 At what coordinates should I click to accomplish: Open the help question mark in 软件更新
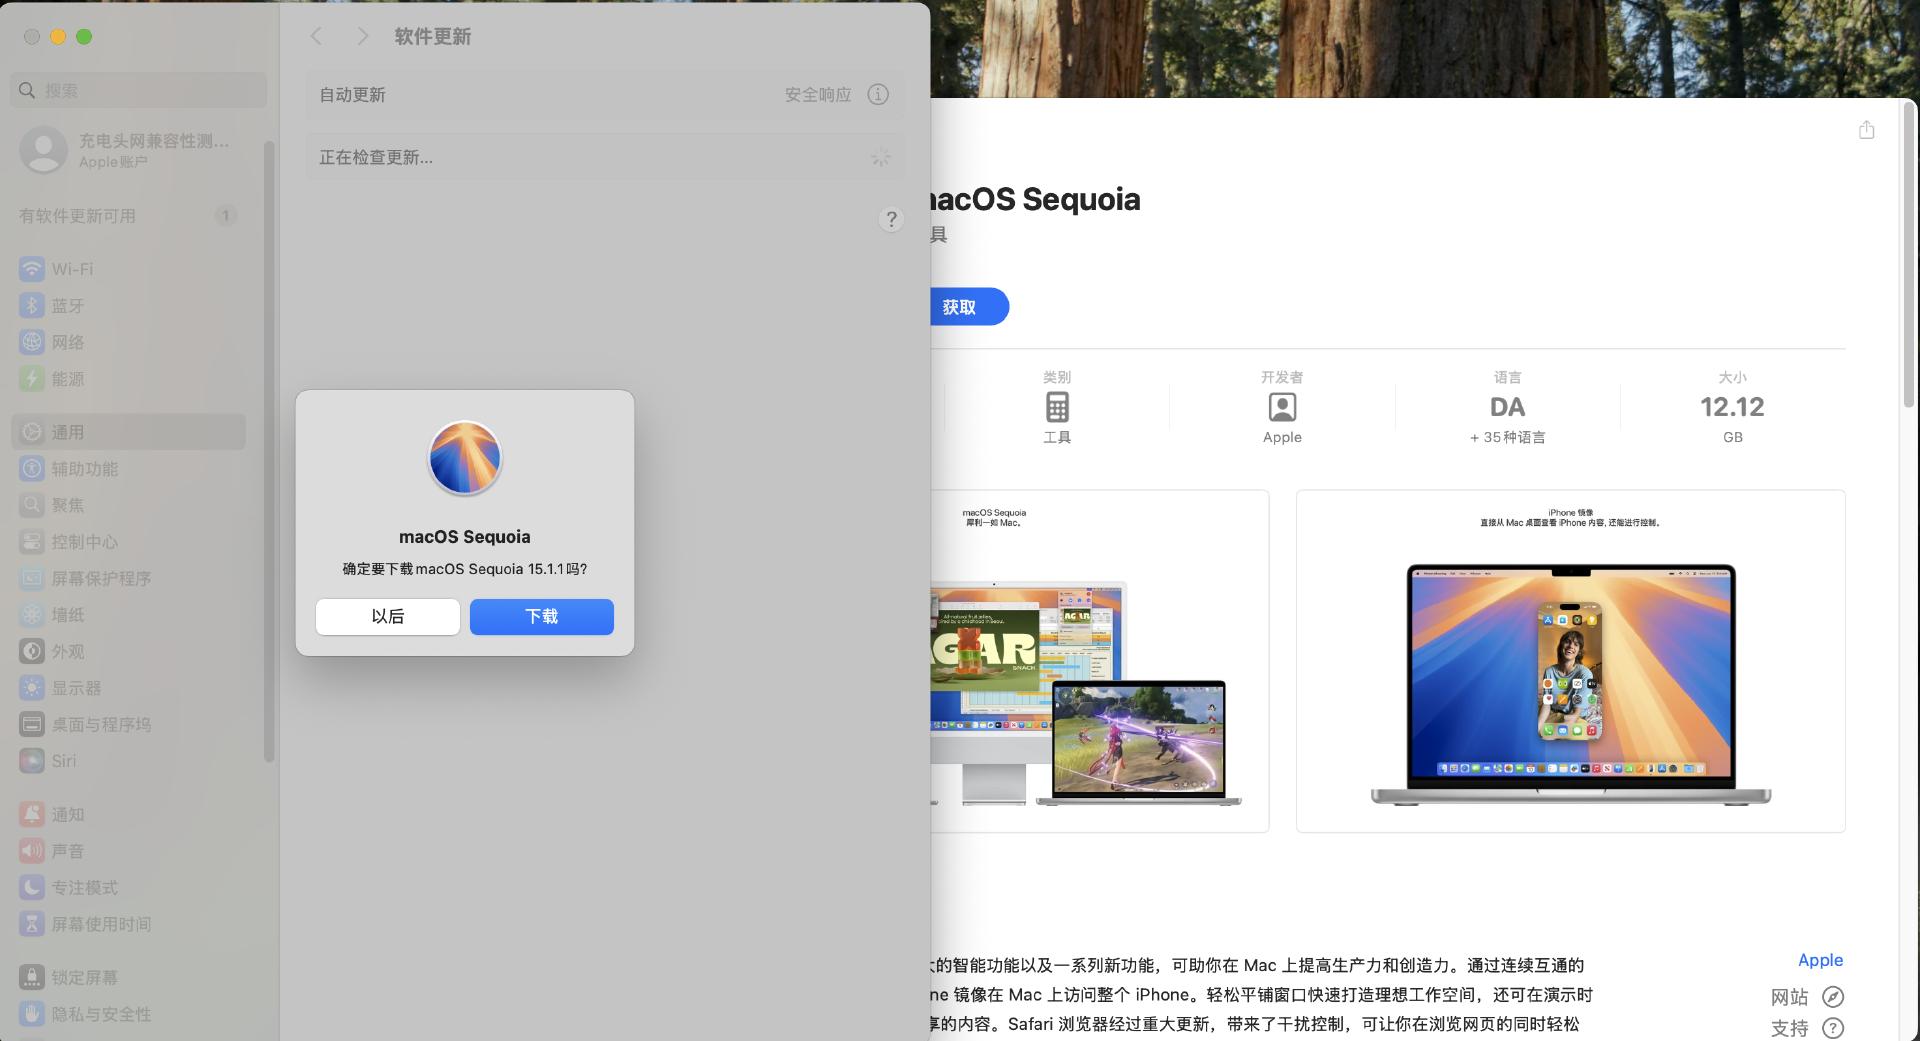pyautogui.click(x=891, y=218)
